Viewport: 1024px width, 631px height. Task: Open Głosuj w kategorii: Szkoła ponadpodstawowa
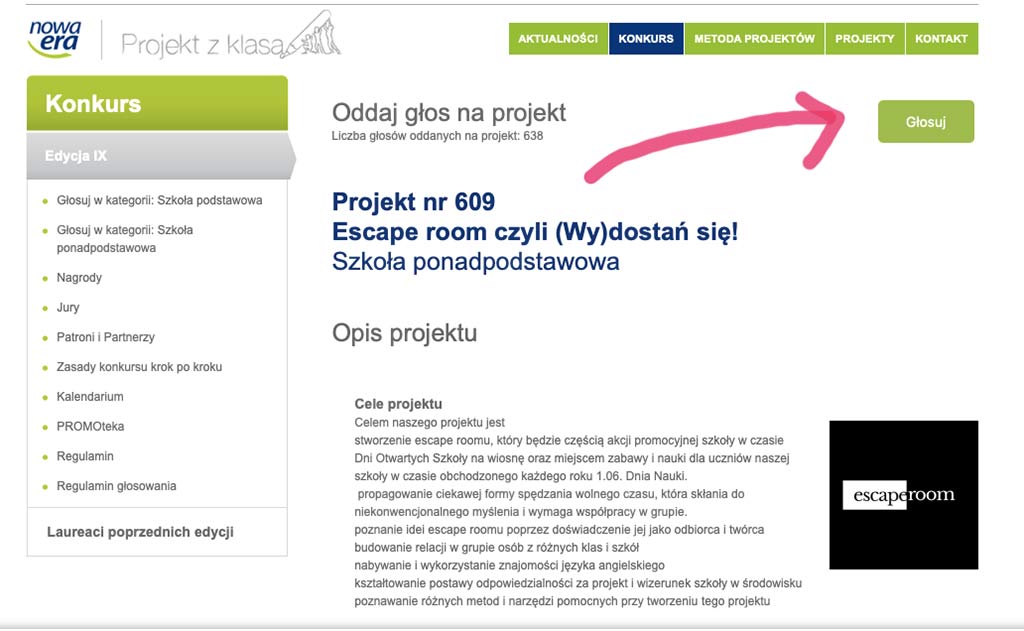(125, 239)
